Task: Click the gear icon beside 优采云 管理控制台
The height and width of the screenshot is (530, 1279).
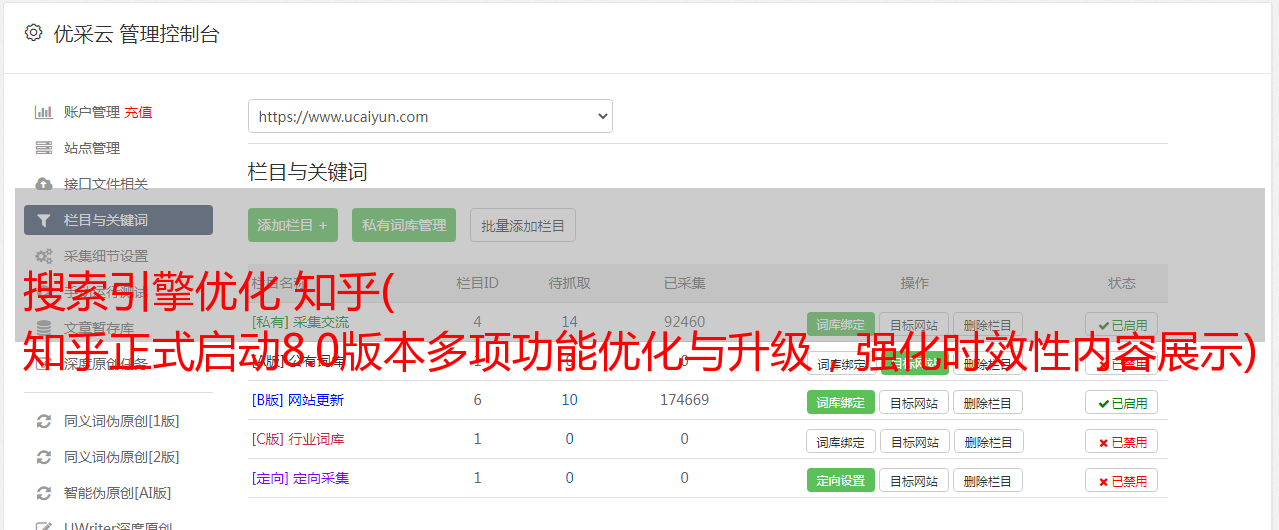Action: pos(33,33)
